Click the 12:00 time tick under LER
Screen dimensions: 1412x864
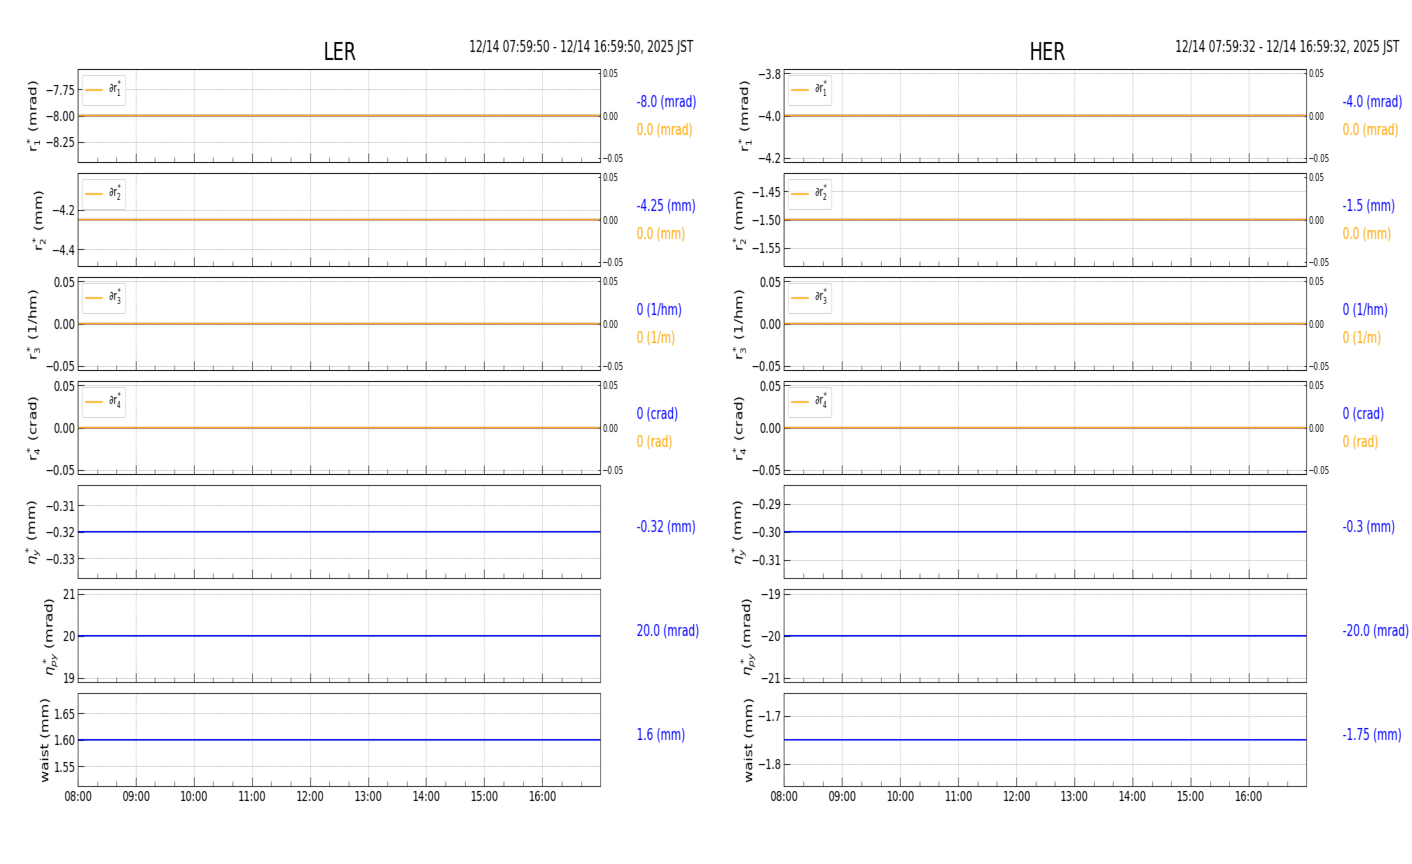click(310, 797)
